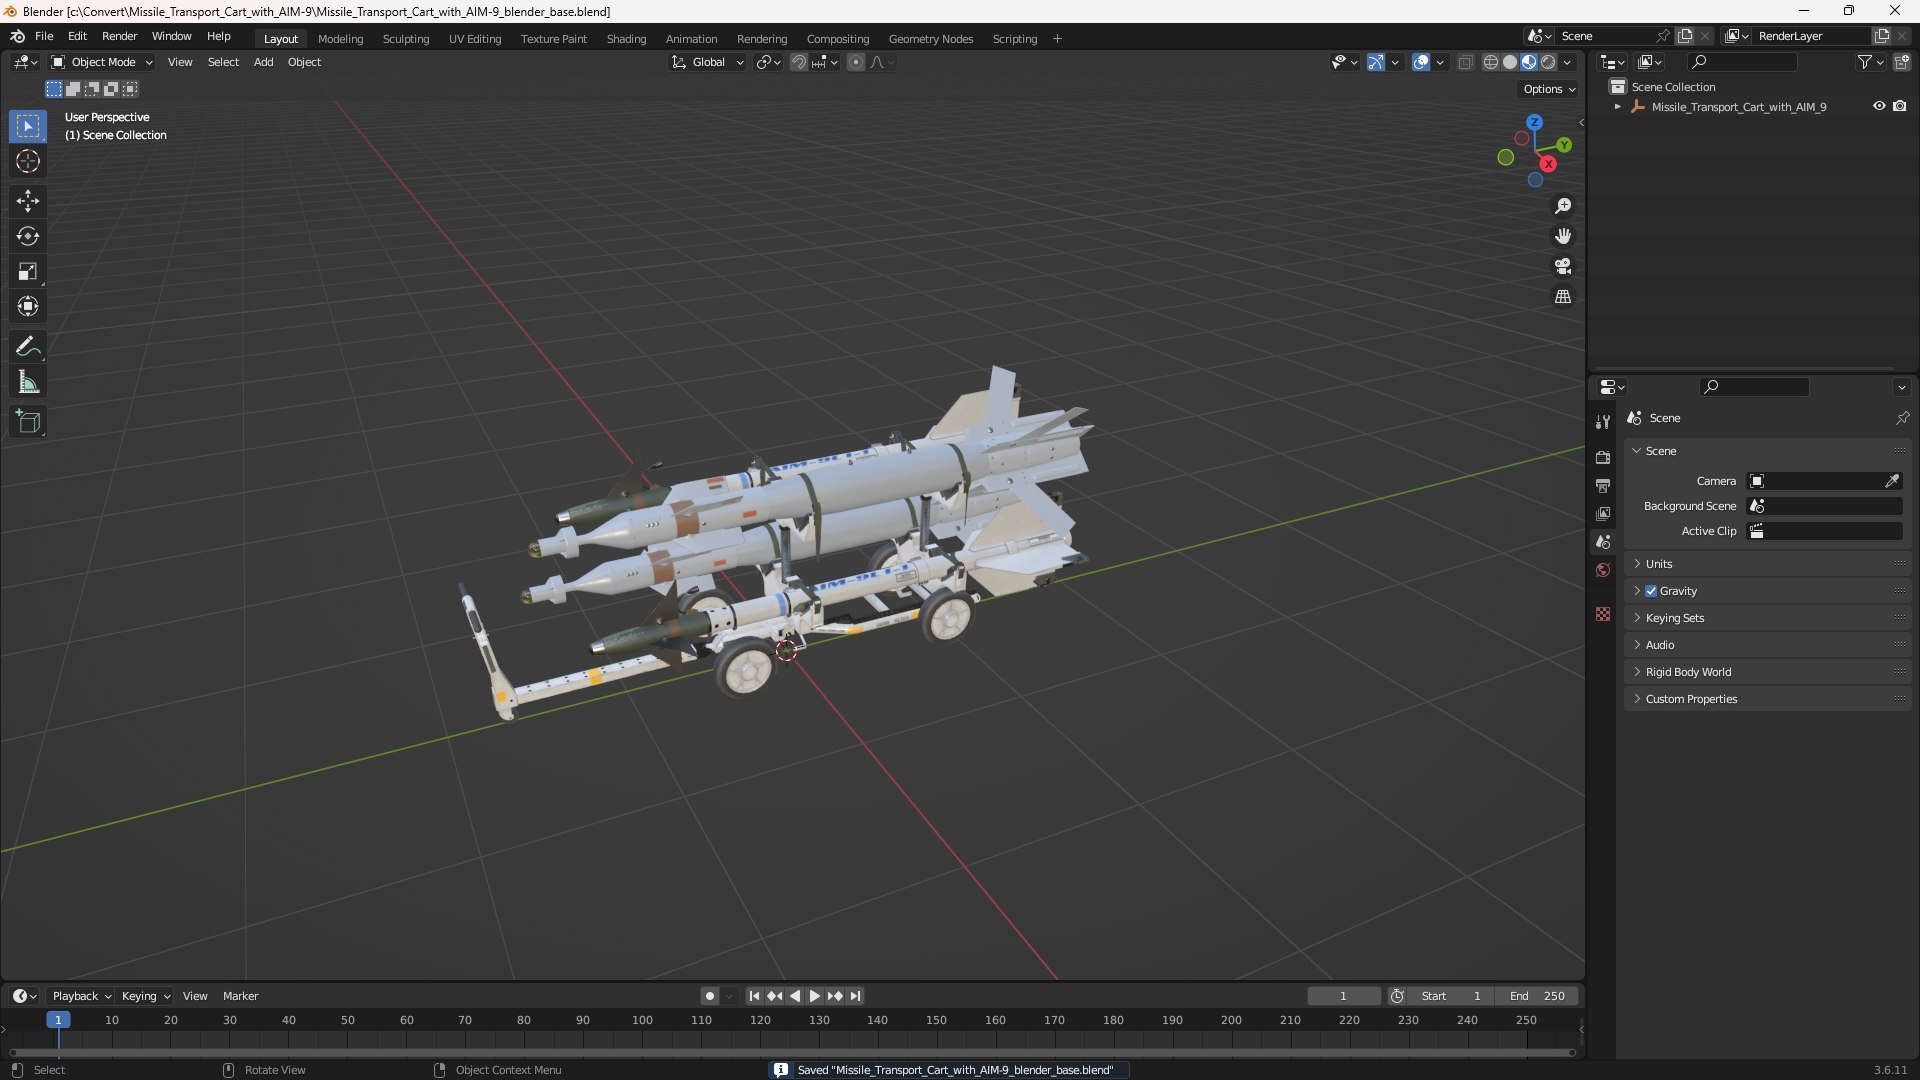This screenshot has height=1080, width=1920.
Task: Switch perspective/orthographic grid icon
Action: (x=1563, y=297)
